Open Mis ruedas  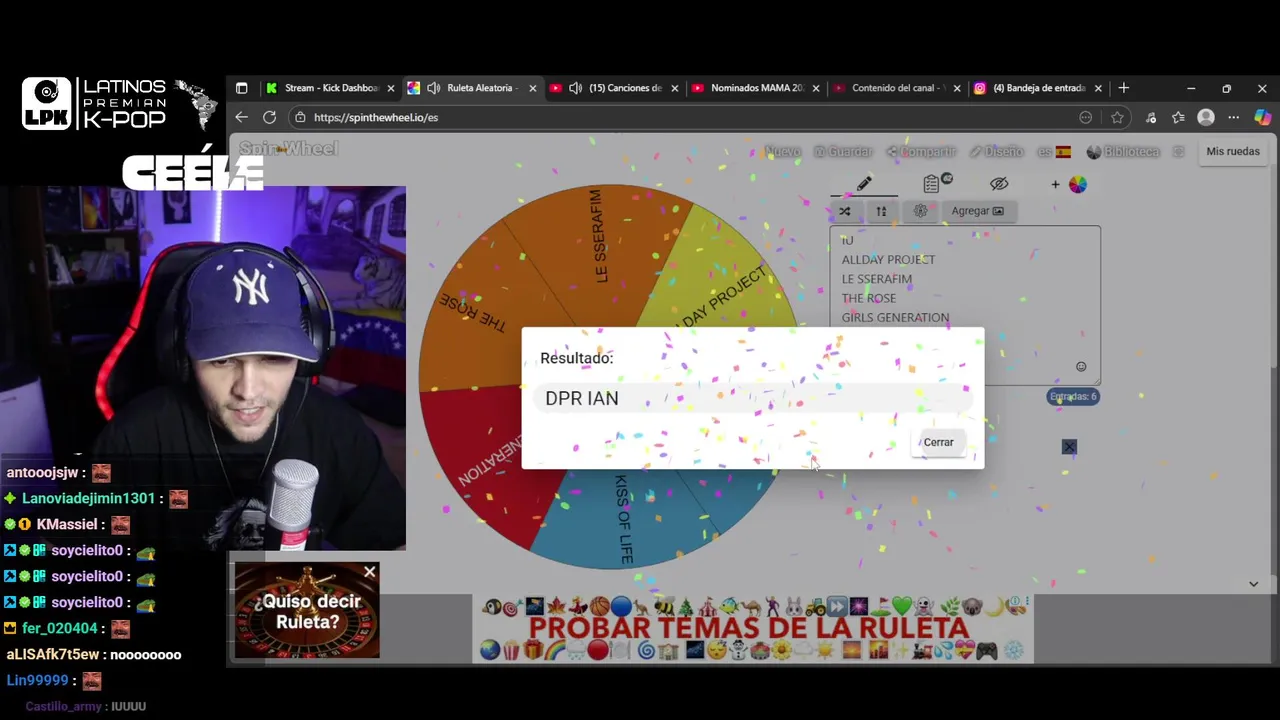[x=1233, y=151]
